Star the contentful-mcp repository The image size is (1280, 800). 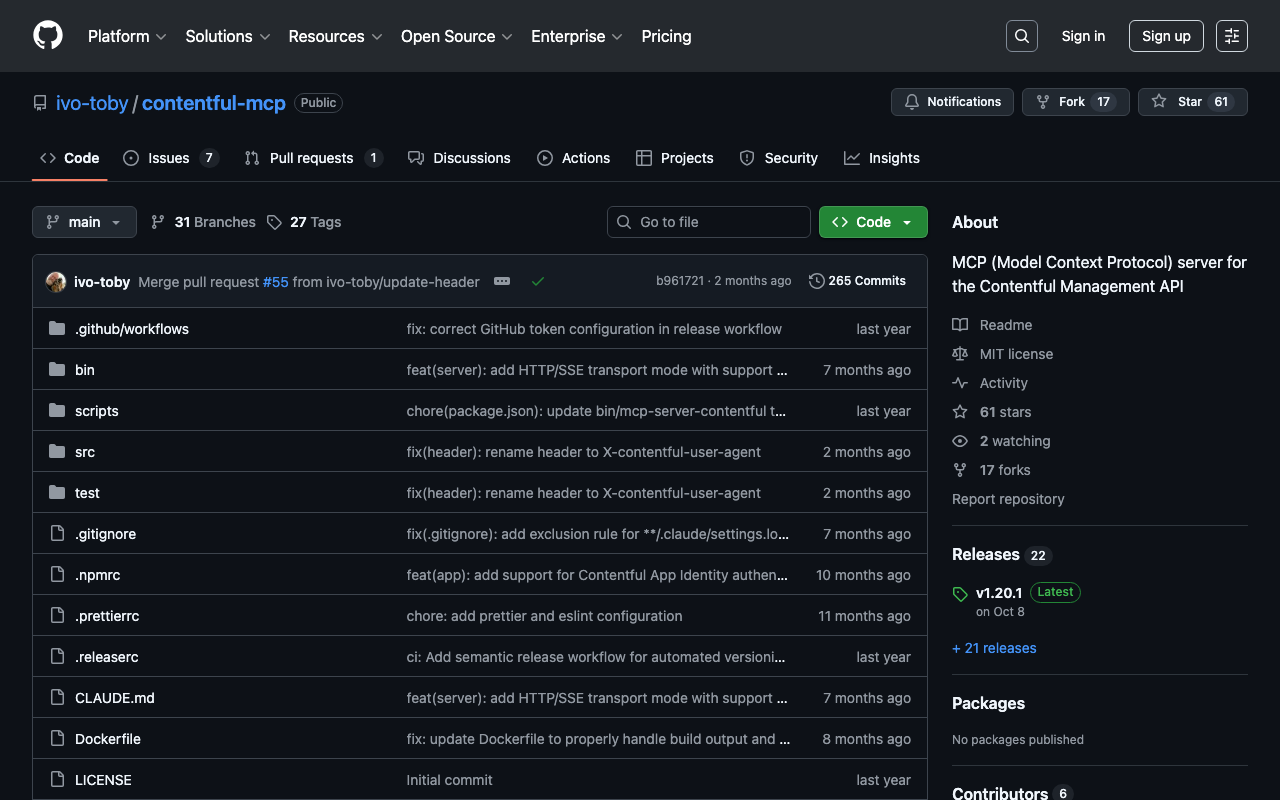(1192, 102)
